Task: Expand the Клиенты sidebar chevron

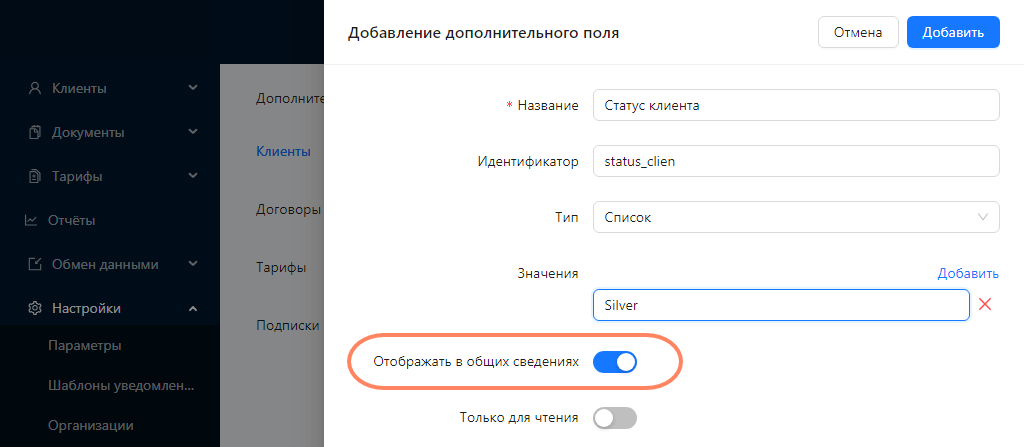Action: coord(193,88)
